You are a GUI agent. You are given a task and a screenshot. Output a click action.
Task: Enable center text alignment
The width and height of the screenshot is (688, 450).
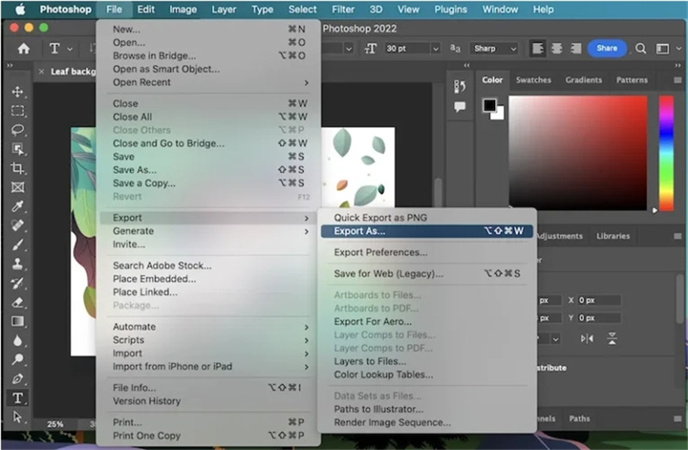click(555, 48)
